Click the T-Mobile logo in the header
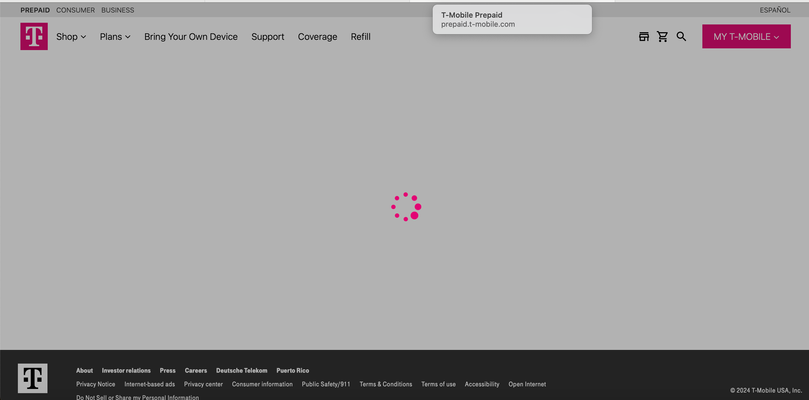The width and height of the screenshot is (809, 400). pyautogui.click(x=34, y=36)
